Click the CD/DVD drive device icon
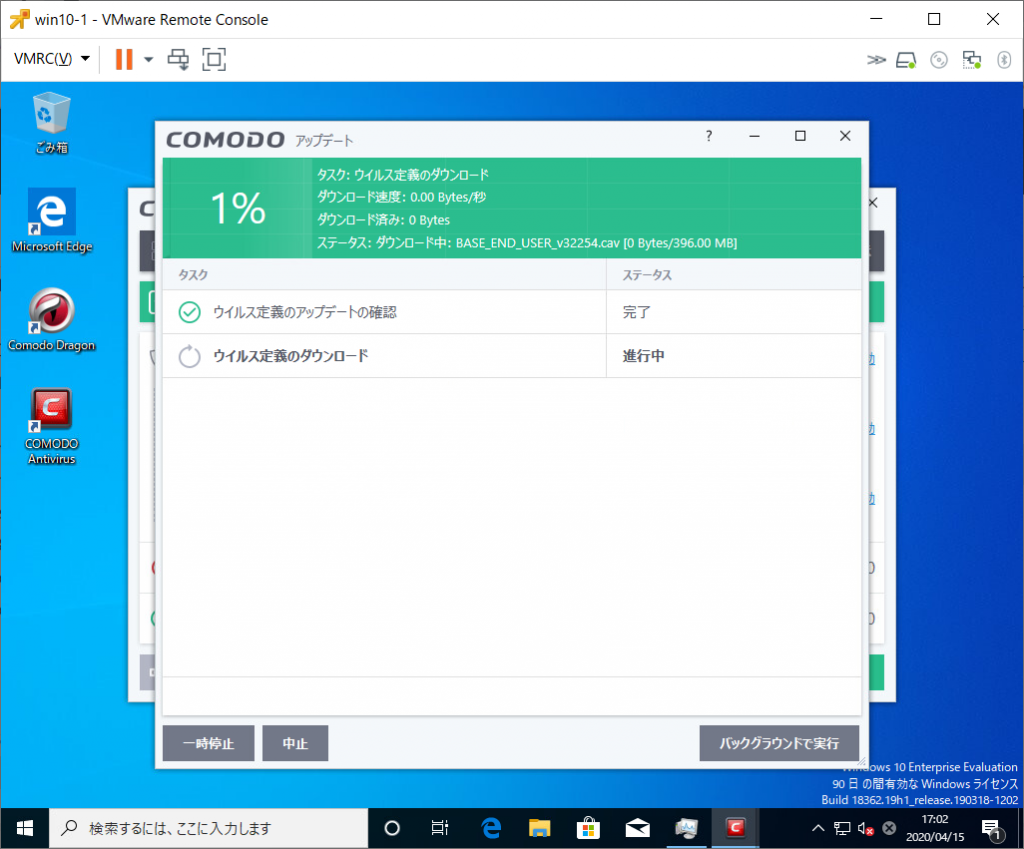This screenshot has width=1024, height=849. pos(938,60)
